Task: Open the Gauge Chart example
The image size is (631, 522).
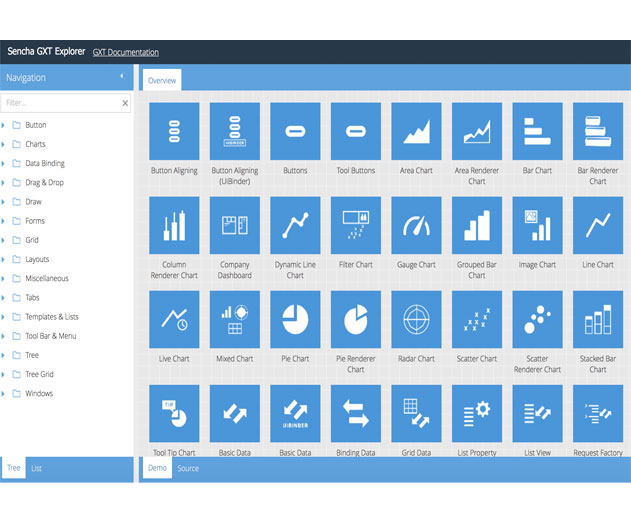Action: [416, 225]
